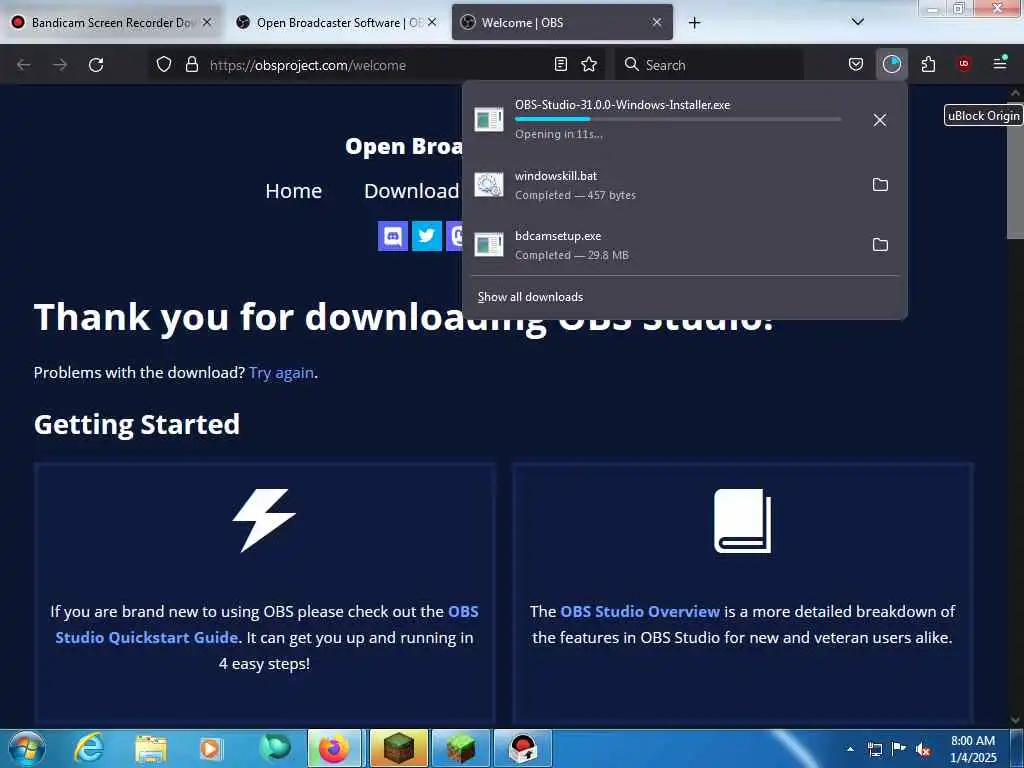Open Windows Explorer from taskbar
The width and height of the screenshot is (1024, 768).
coord(151,748)
